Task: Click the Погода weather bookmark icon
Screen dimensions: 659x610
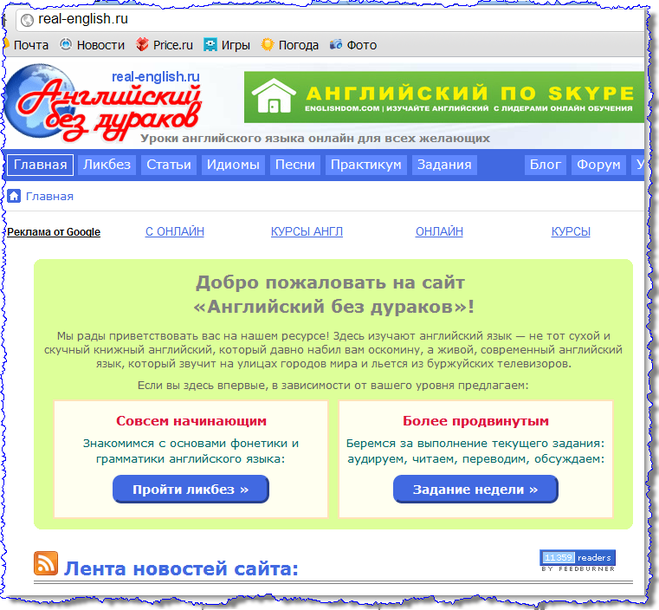Action: pos(268,45)
